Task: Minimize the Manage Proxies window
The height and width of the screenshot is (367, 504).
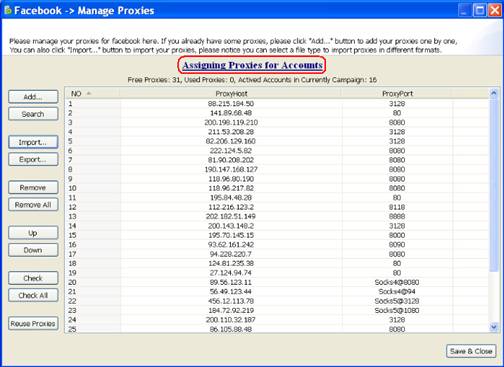Action: [464, 10]
